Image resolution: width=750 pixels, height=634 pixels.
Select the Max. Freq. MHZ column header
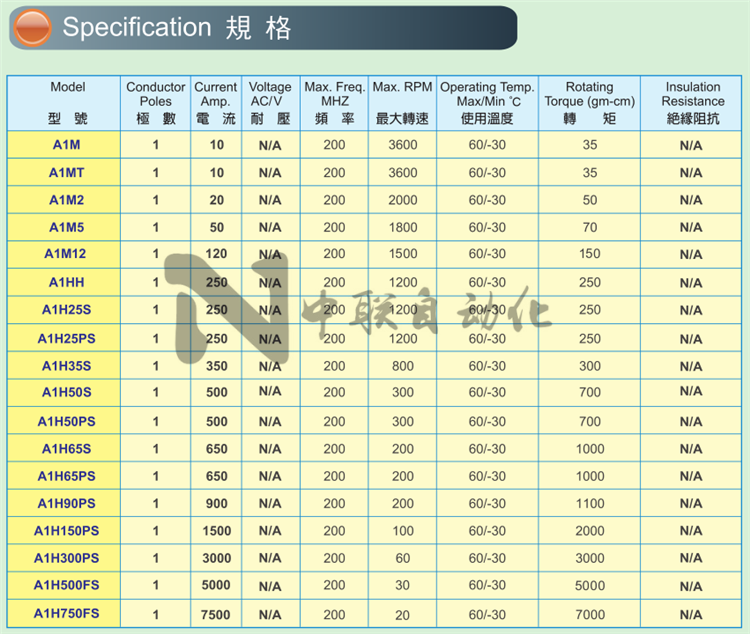334,103
